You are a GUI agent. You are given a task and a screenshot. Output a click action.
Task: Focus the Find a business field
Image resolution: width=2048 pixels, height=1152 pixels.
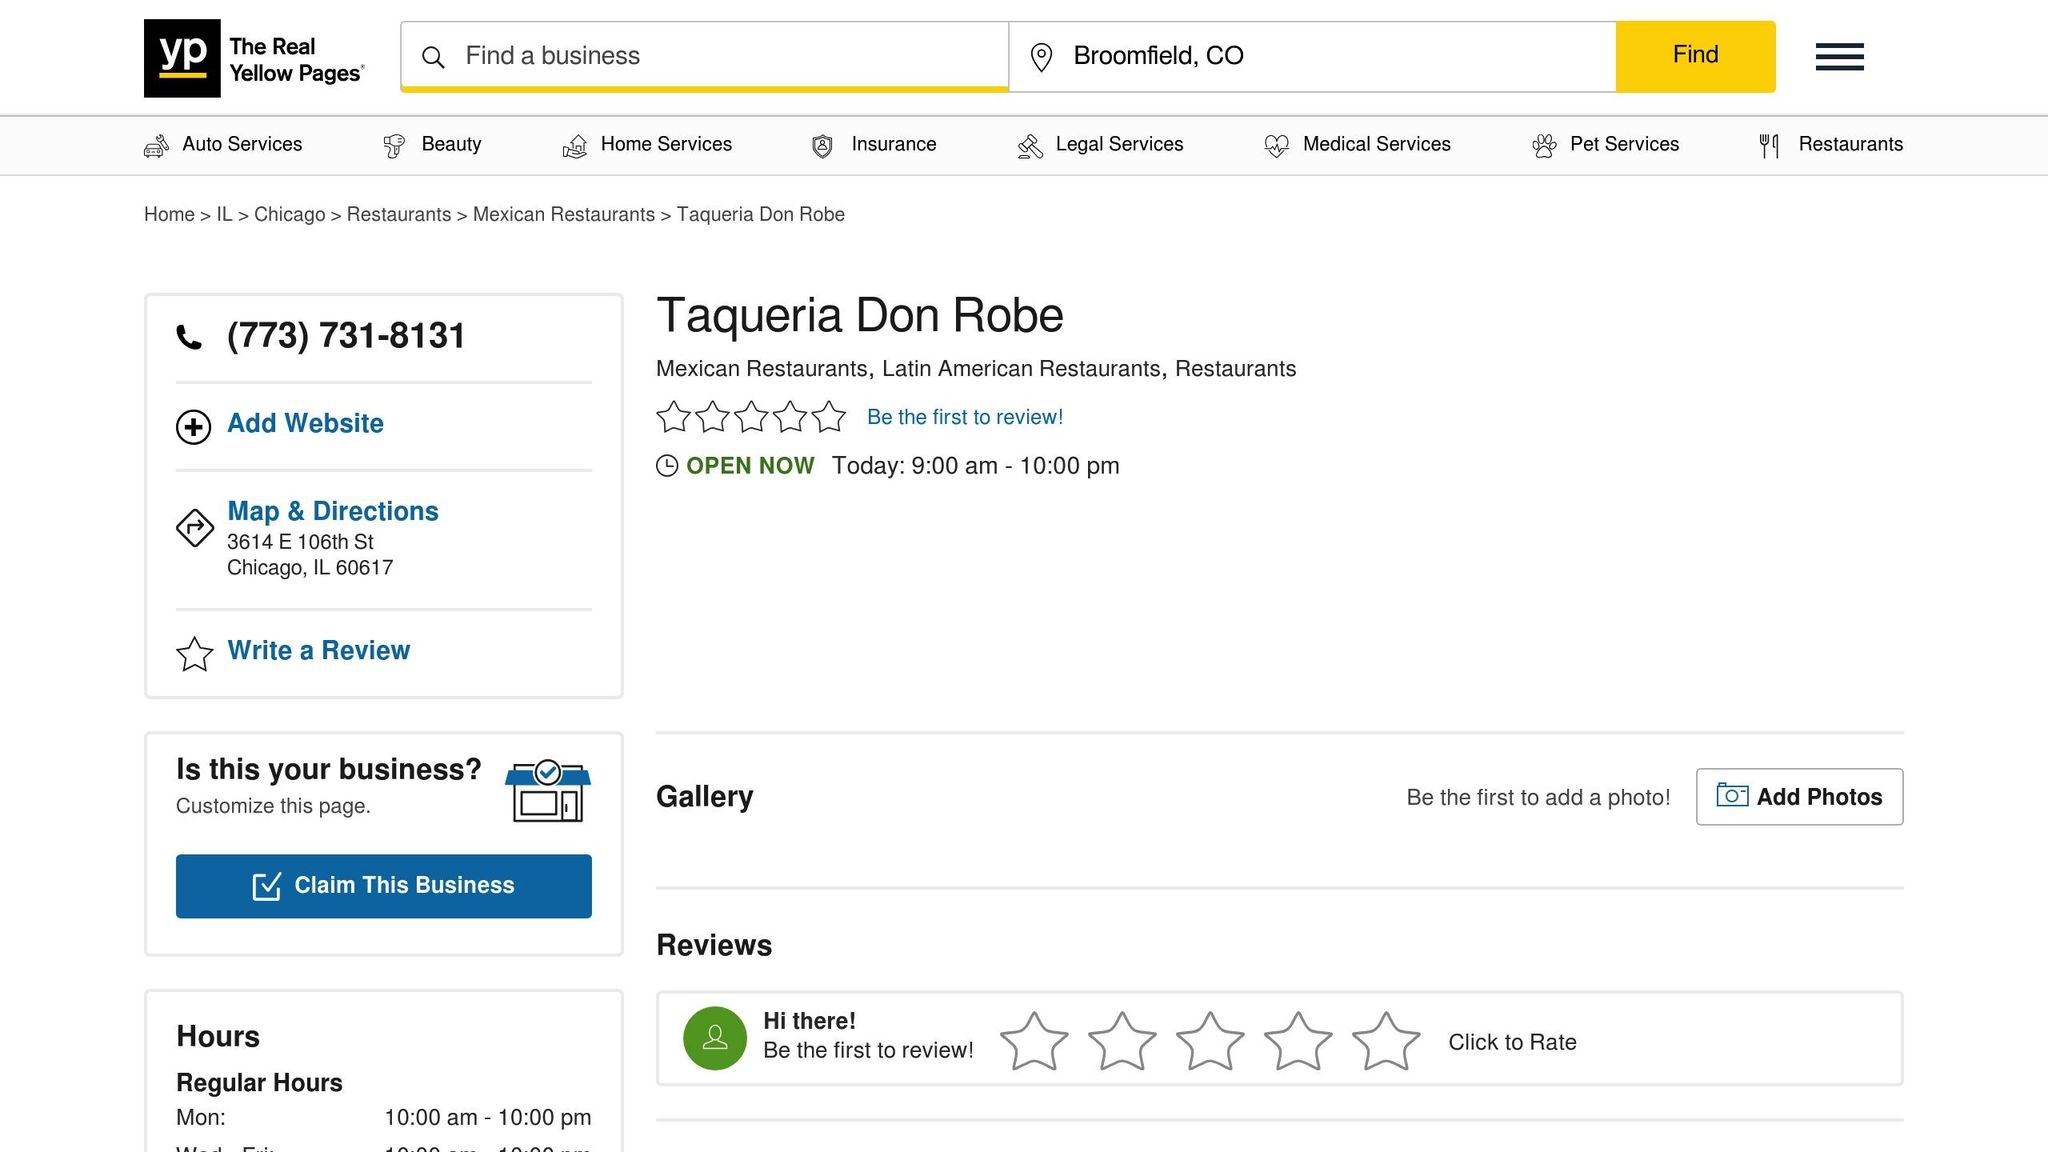(x=705, y=56)
